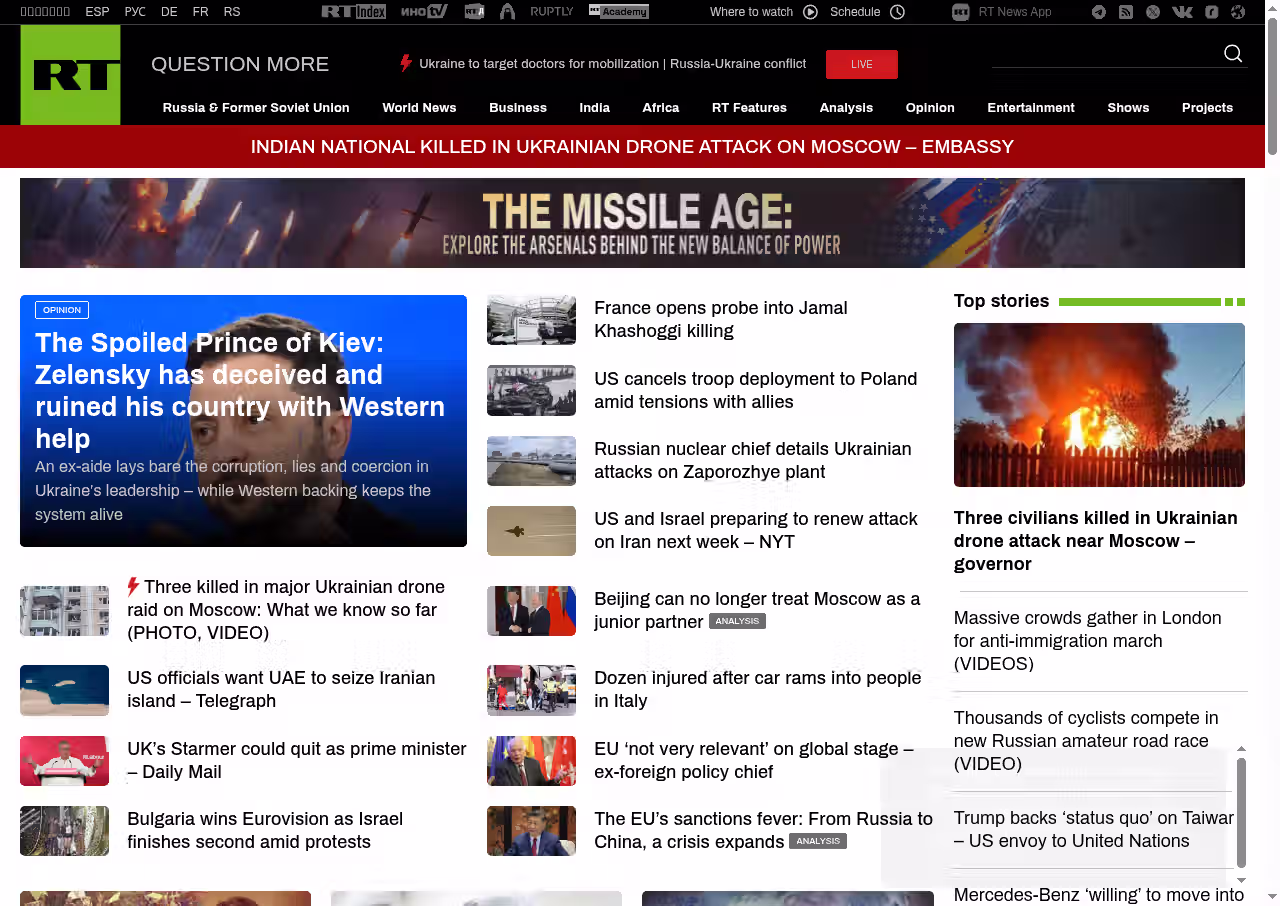Open the VK social icon

(x=1182, y=12)
